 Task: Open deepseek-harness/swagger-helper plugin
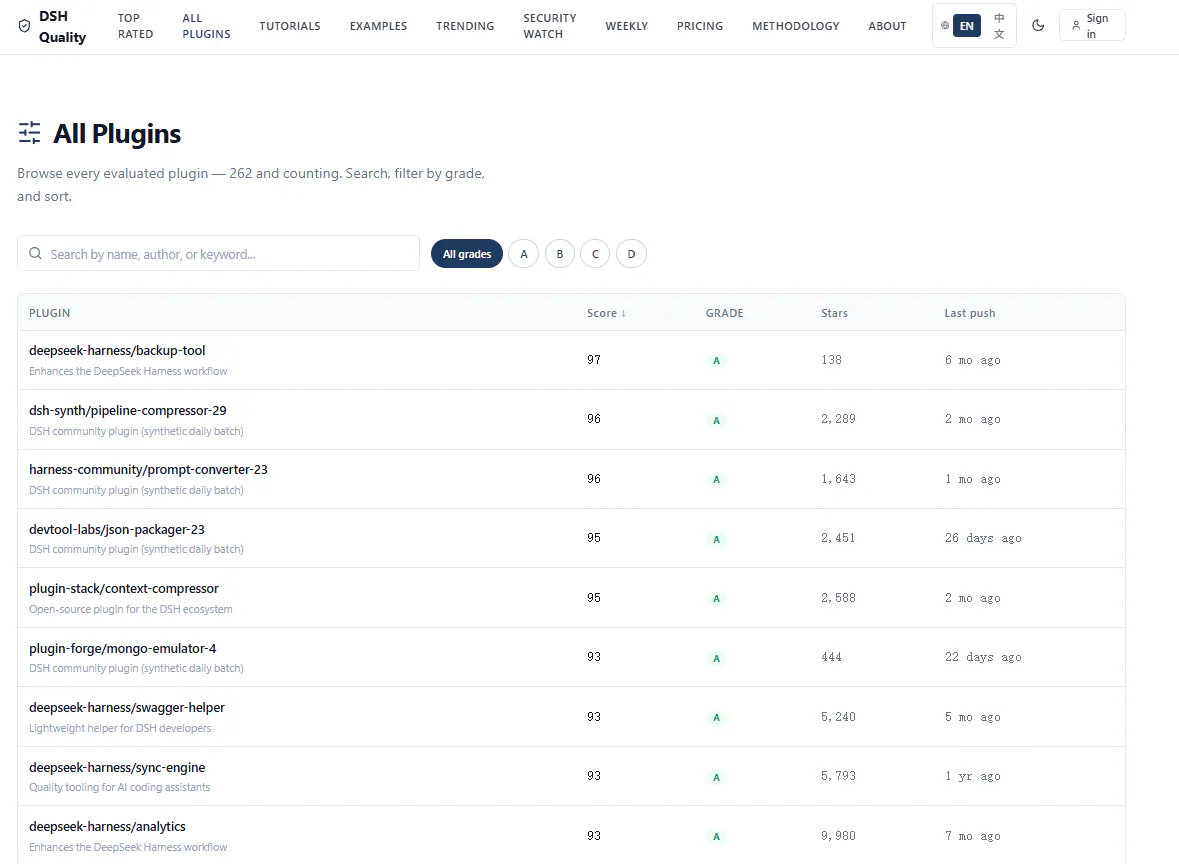126,708
